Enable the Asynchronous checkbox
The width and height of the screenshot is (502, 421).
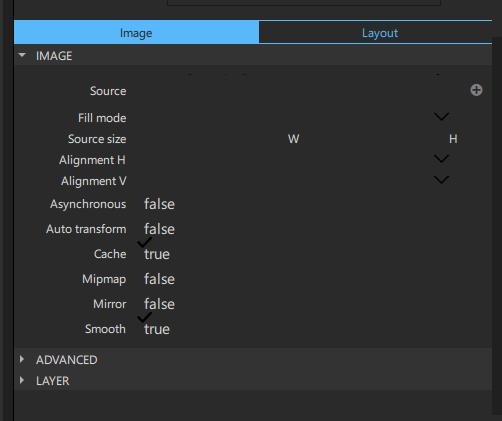point(159,204)
